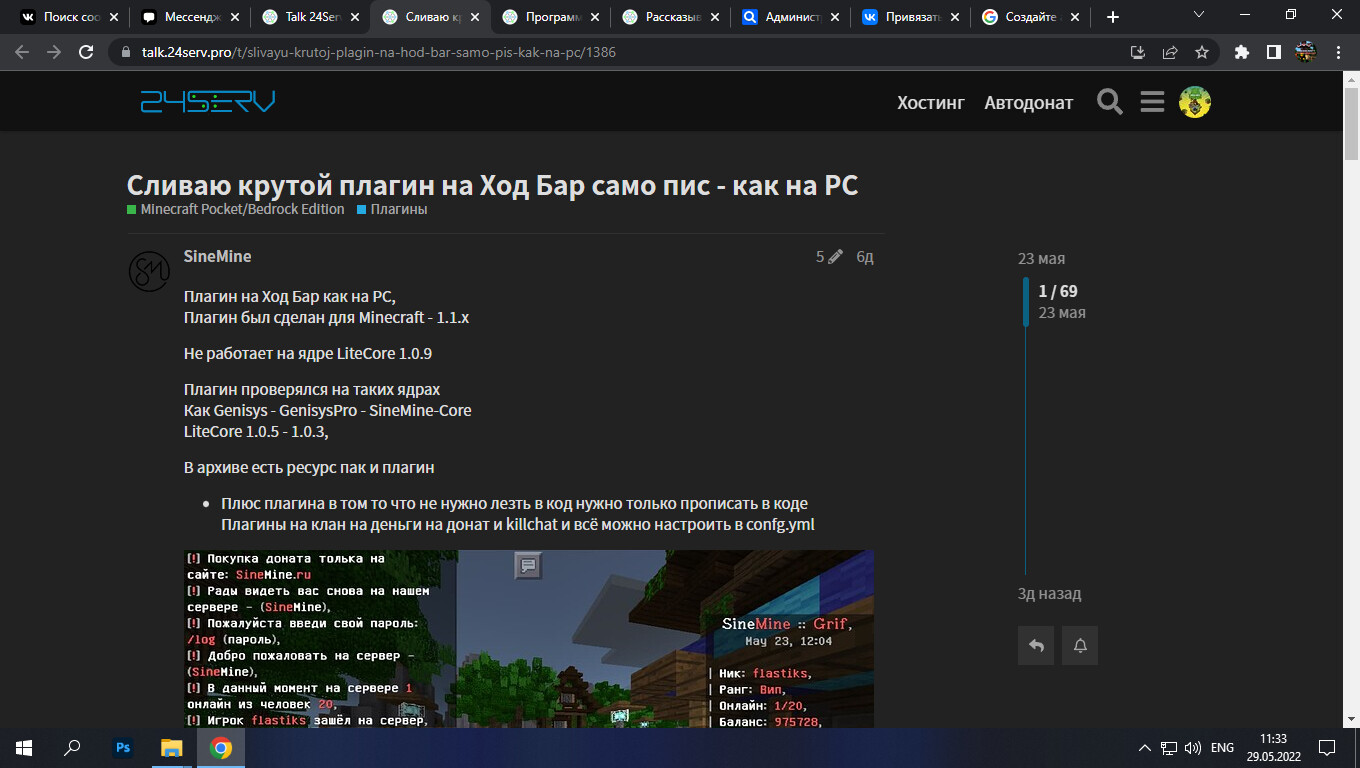The image size is (1360, 768).
Task: Jump to the top '23 мая' timeline date
Action: point(1041,259)
